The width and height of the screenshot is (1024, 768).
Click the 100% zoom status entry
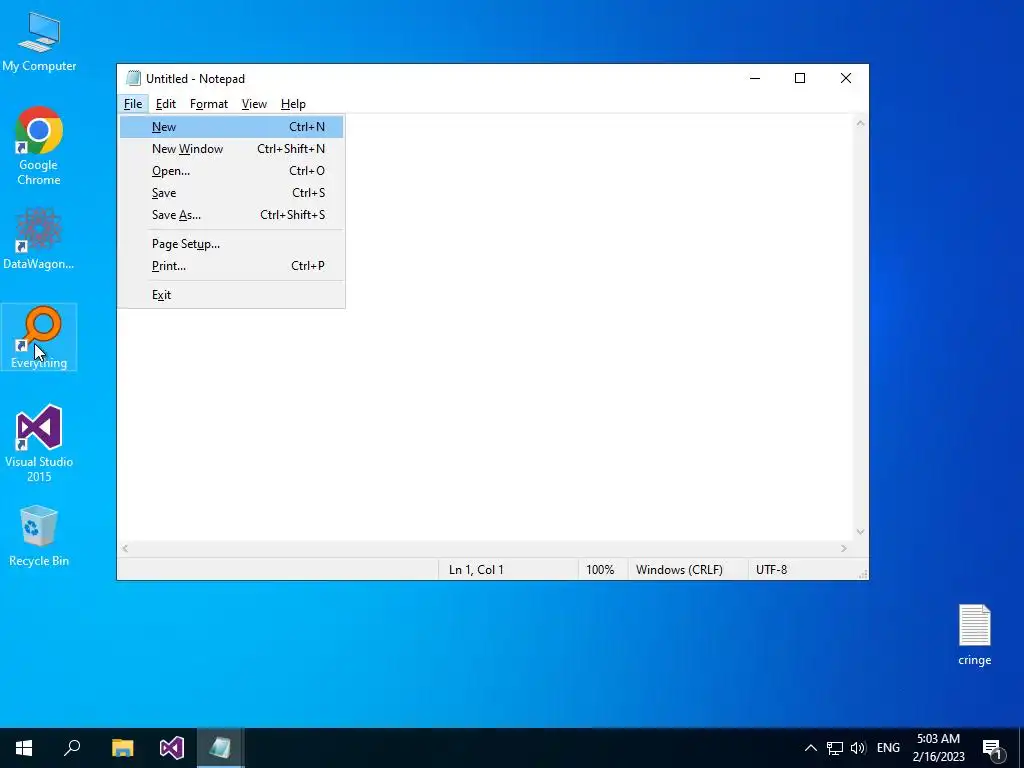[600, 569]
